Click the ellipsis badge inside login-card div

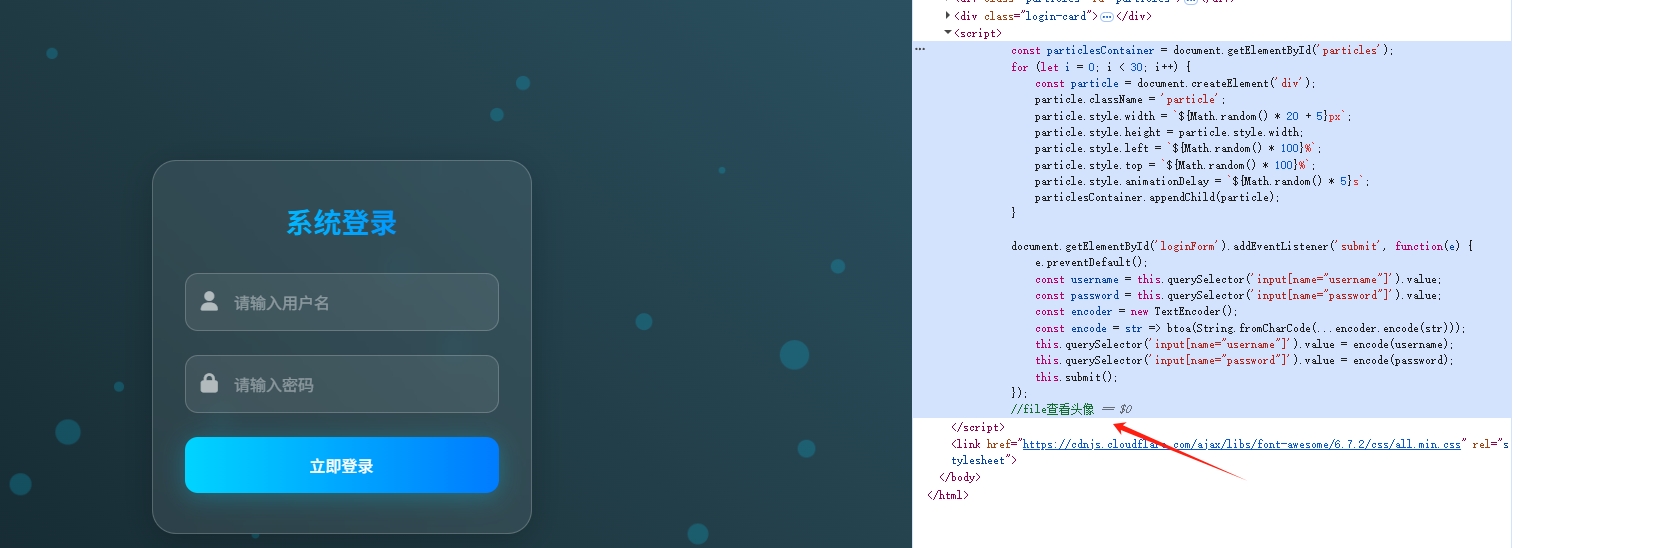coord(1107,16)
